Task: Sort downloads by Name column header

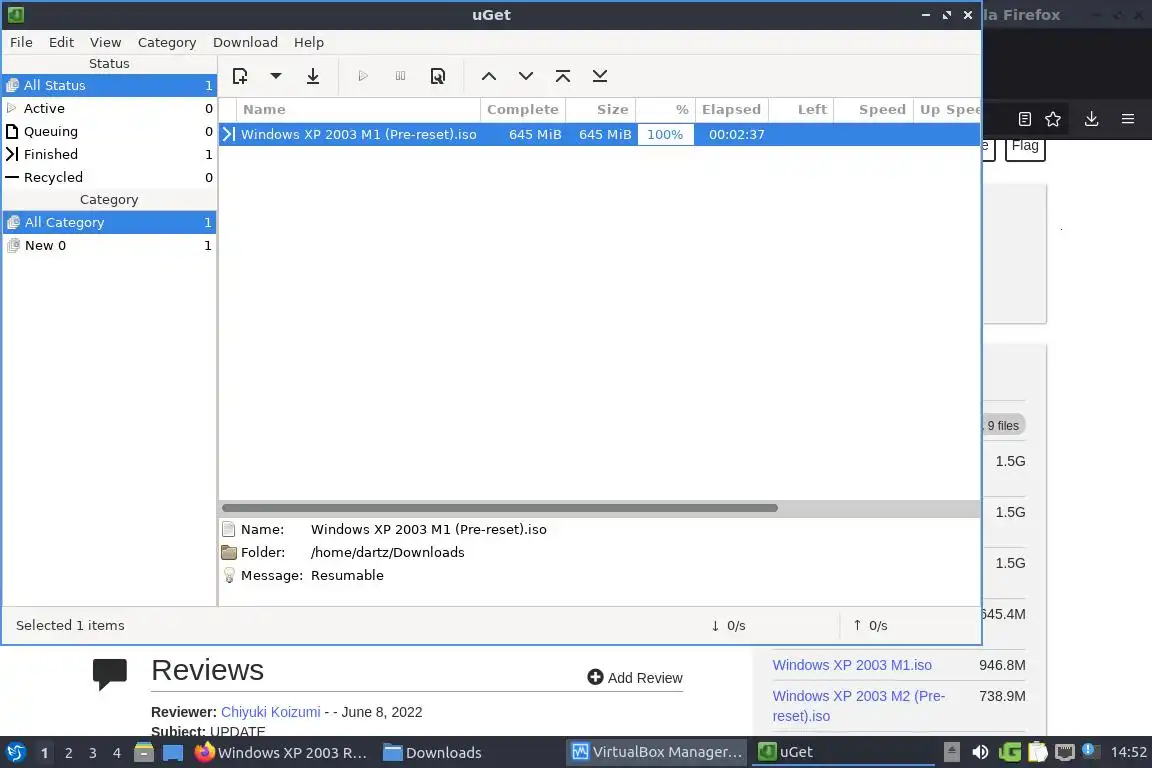Action: [359, 110]
